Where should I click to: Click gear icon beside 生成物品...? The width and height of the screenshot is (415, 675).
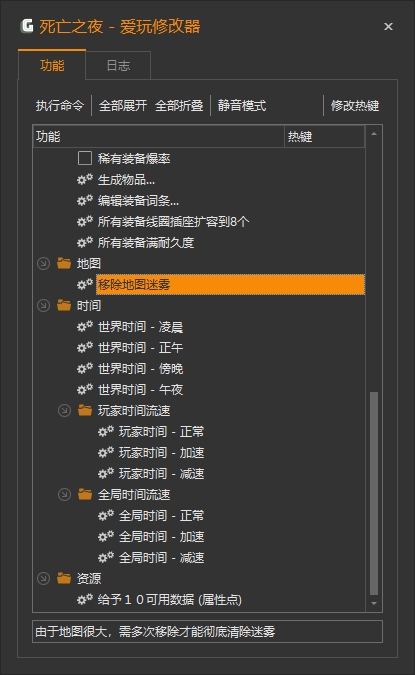pyautogui.click(x=85, y=179)
